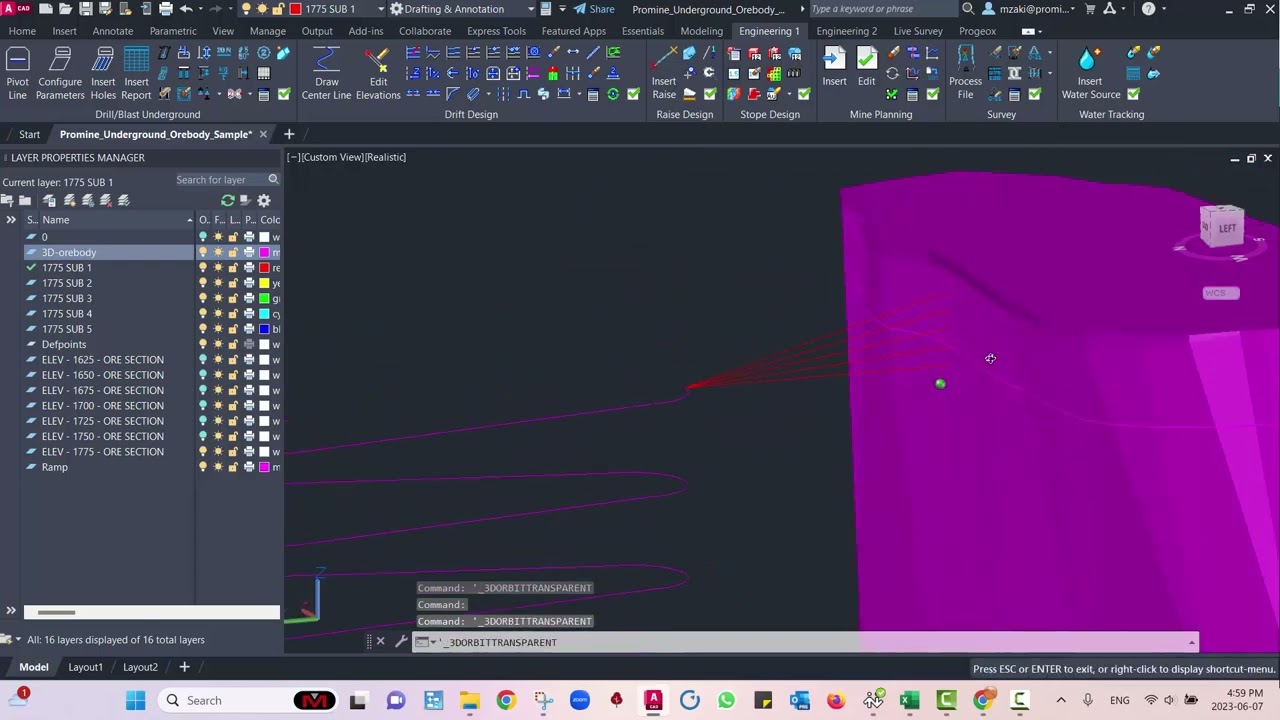Screen dimensions: 1280x720
Task: Expand the layer filter tree chevrons
Action: tap(11, 220)
